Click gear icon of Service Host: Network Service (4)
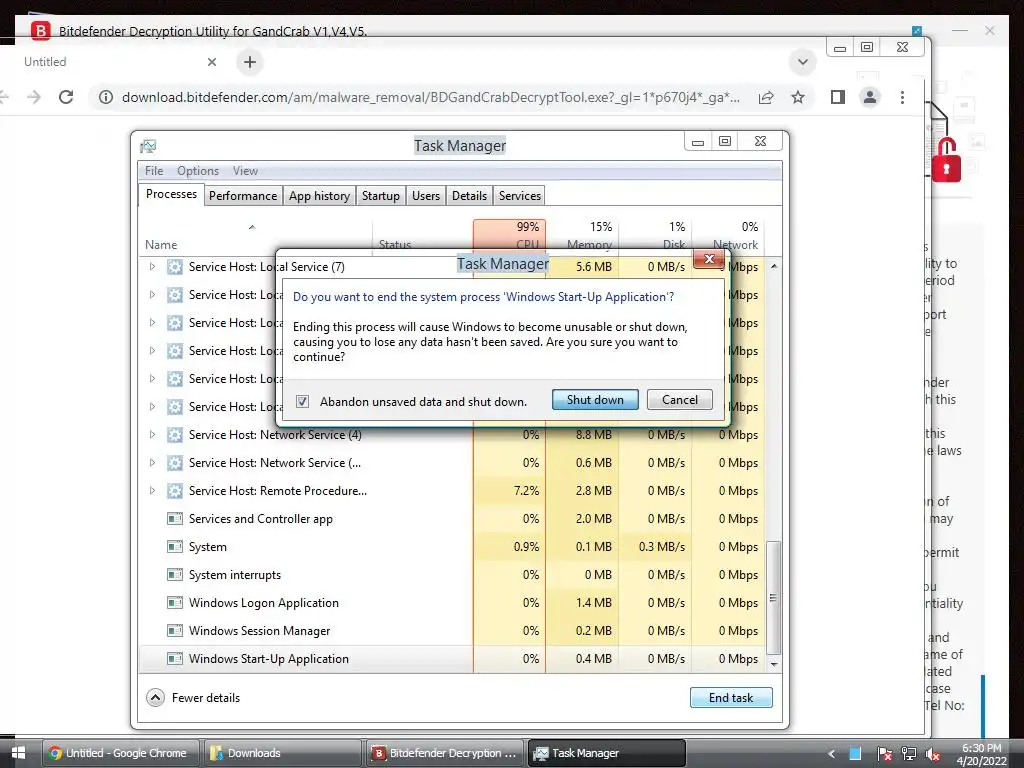 pos(174,434)
